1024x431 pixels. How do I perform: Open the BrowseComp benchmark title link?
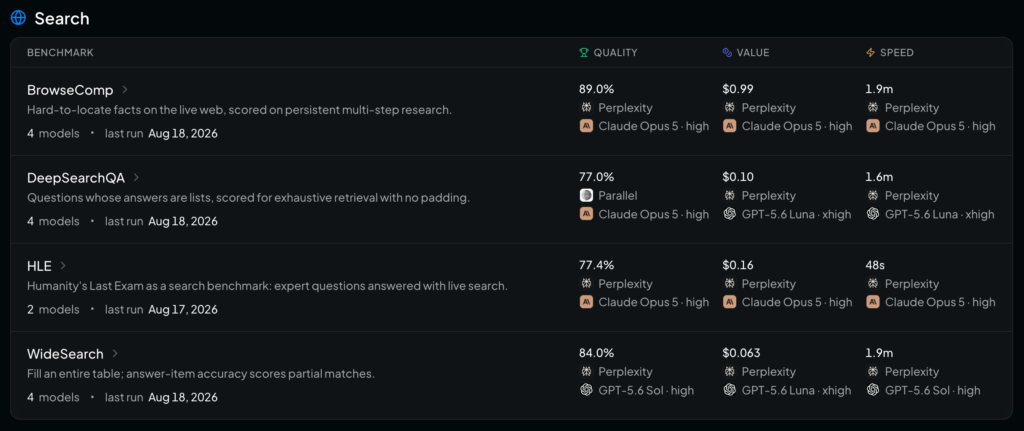click(x=70, y=89)
